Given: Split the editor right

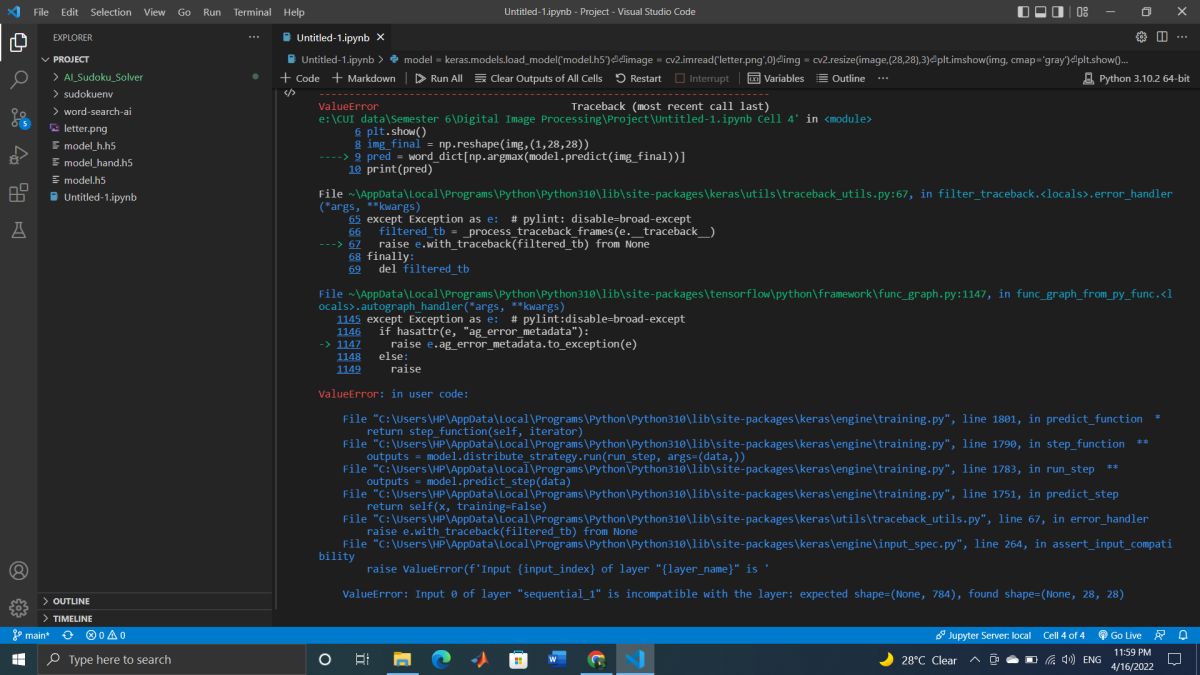Looking at the screenshot, I should pos(1162,37).
